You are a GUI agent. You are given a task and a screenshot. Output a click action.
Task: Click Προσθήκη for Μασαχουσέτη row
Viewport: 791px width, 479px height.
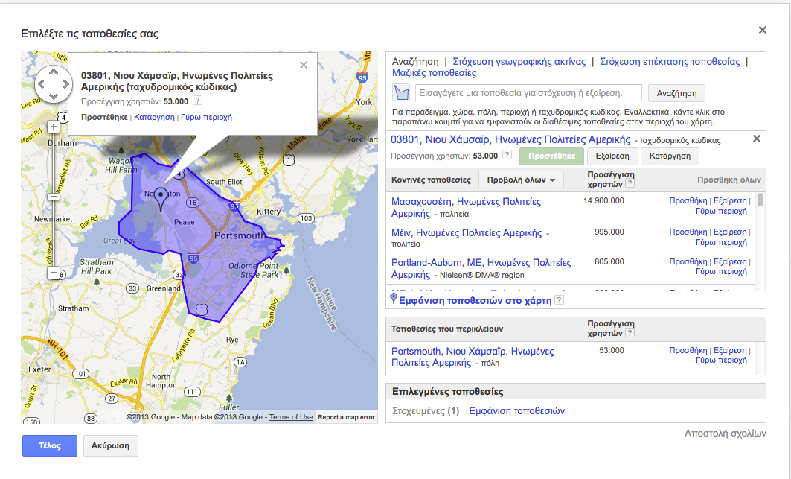click(688, 201)
